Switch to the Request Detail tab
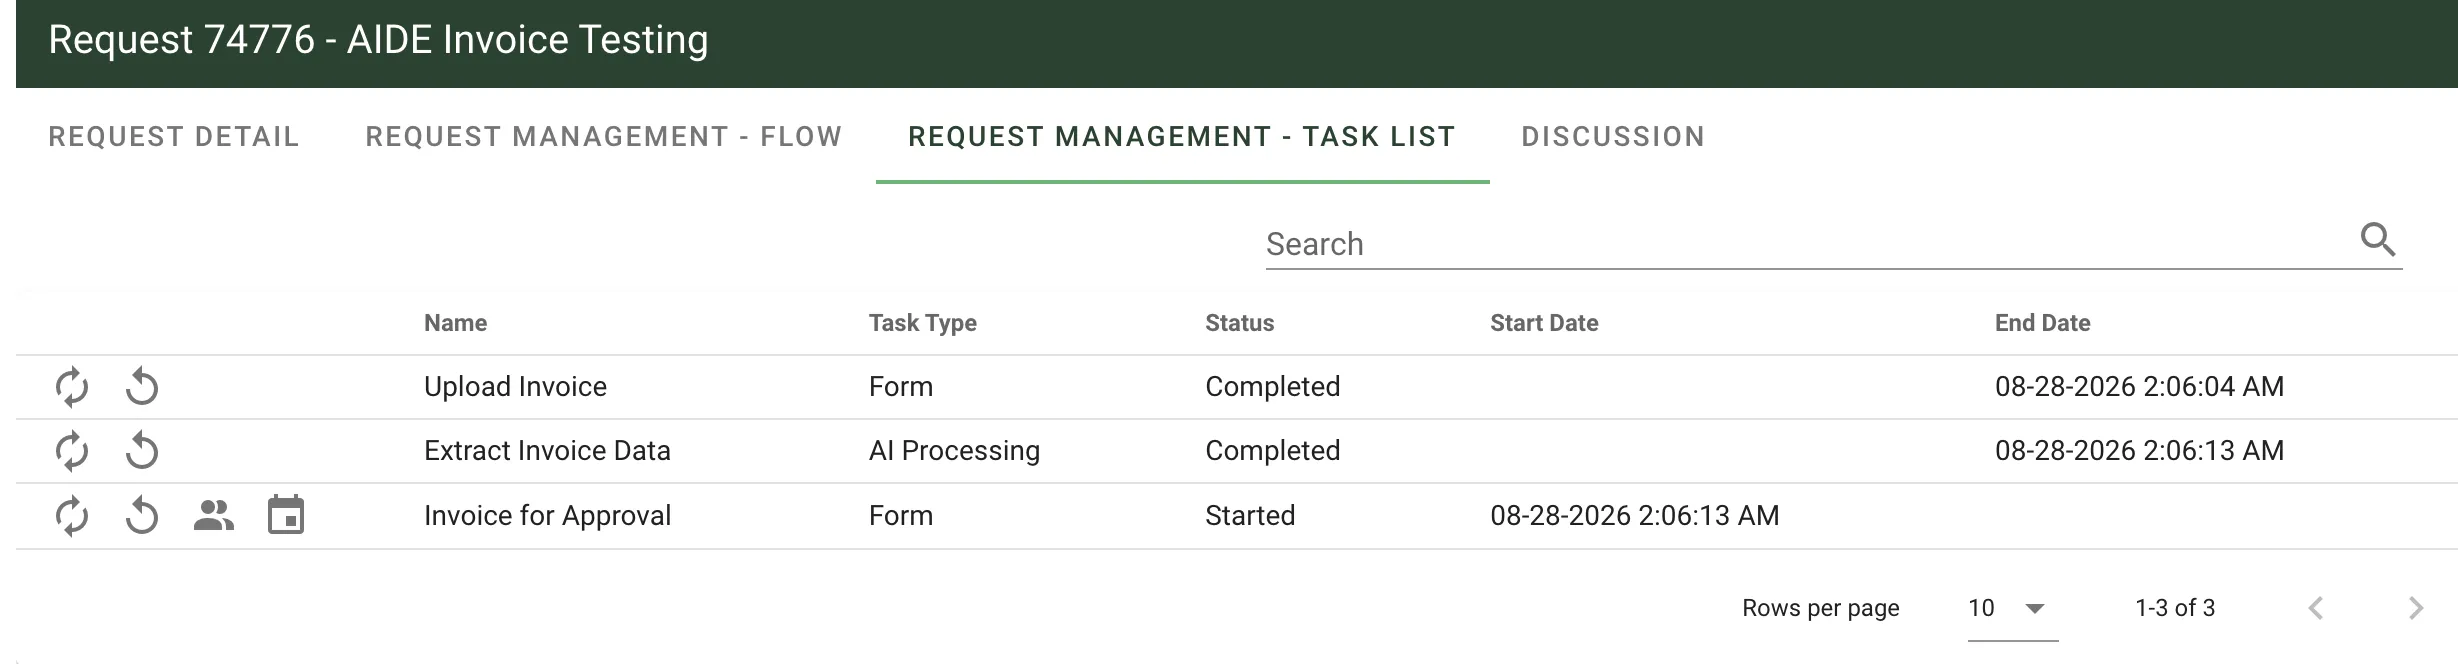Screen dimensions: 2458x664 pos(174,137)
